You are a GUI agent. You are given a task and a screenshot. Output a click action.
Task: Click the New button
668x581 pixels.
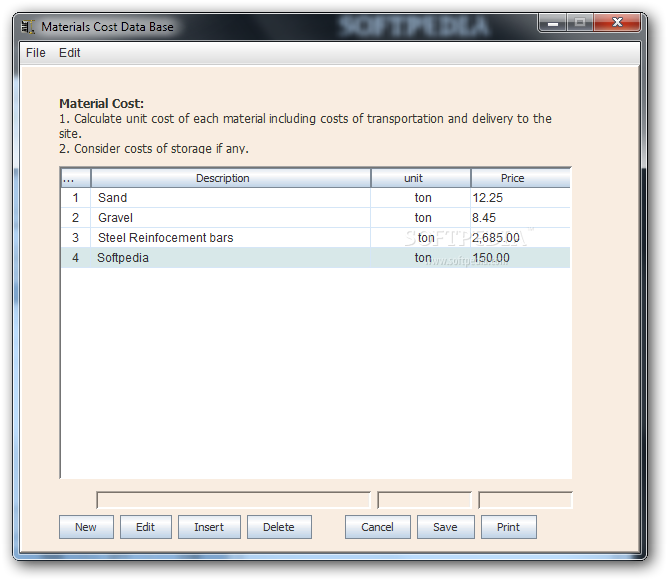(x=86, y=527)
